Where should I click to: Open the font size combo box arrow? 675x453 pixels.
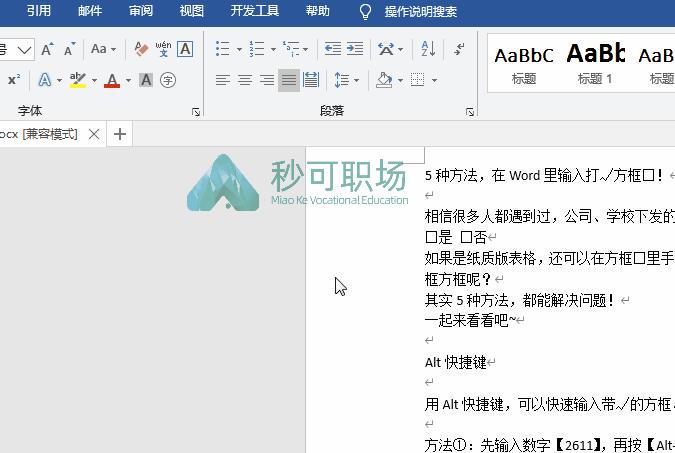pos(25,50)
